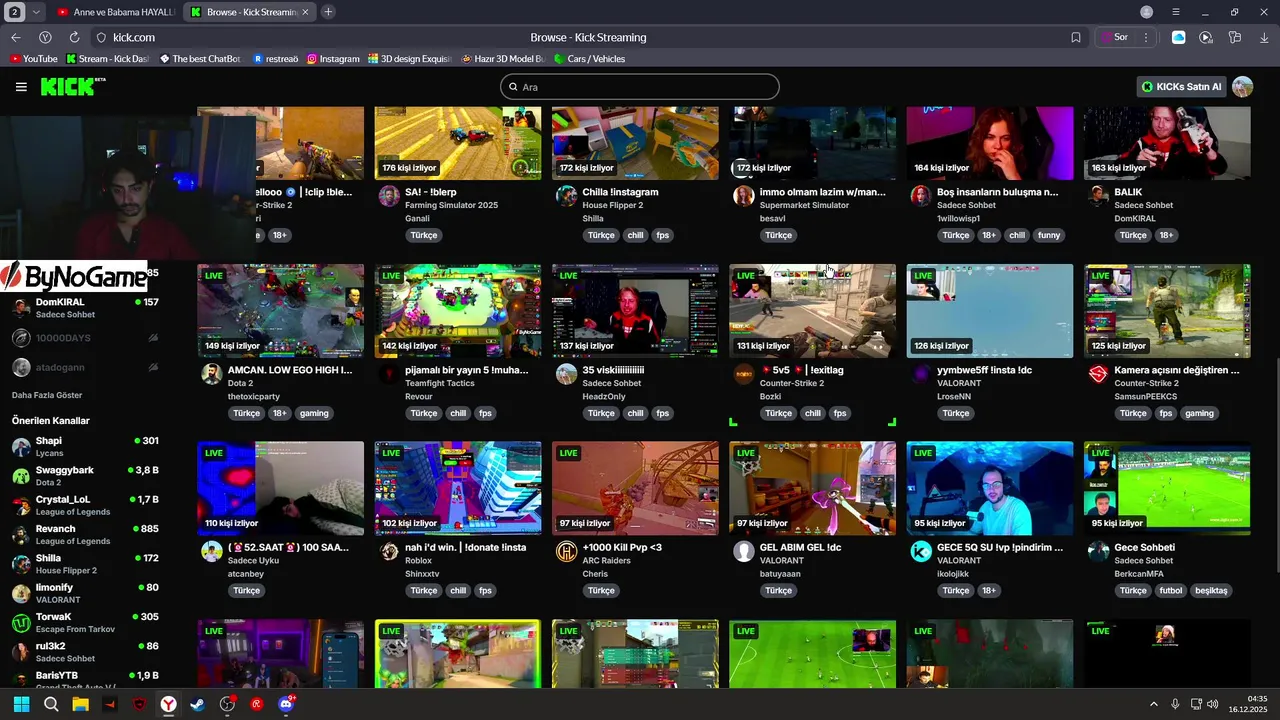Open Revanch channel in sidebar

(85, 535)
